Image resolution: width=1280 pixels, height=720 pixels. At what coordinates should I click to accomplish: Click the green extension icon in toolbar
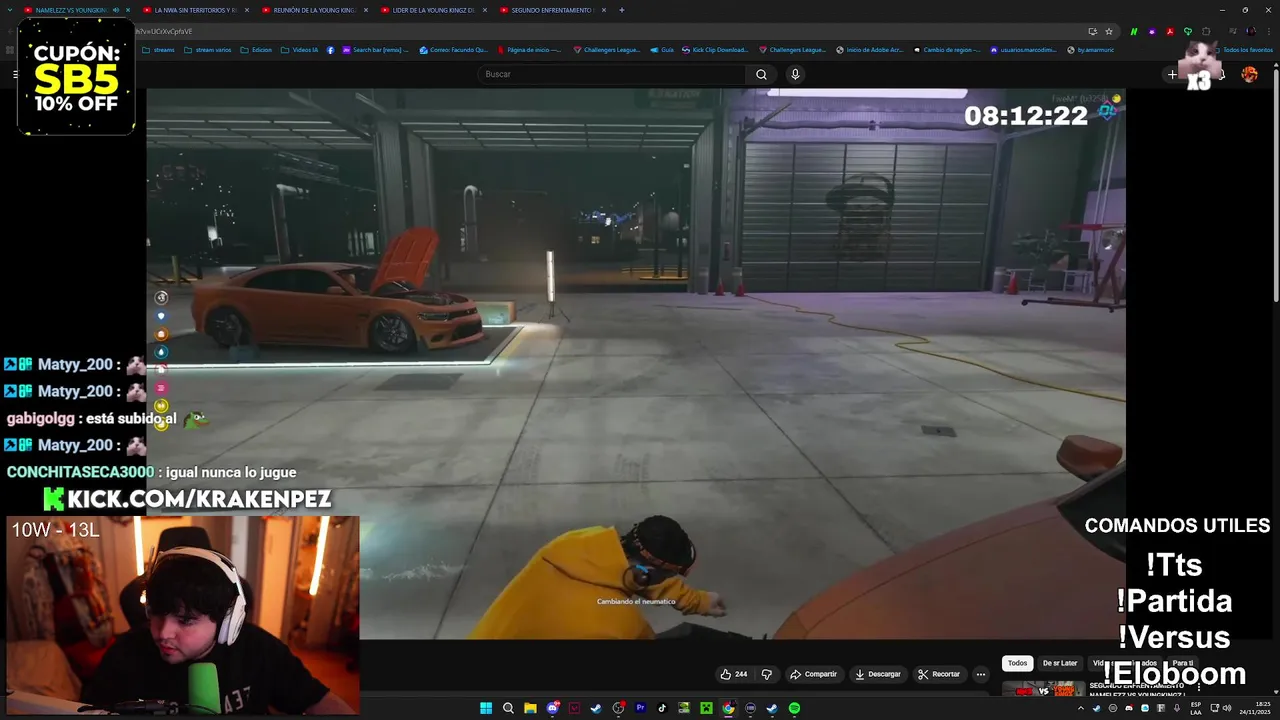tap(1134, 31)
